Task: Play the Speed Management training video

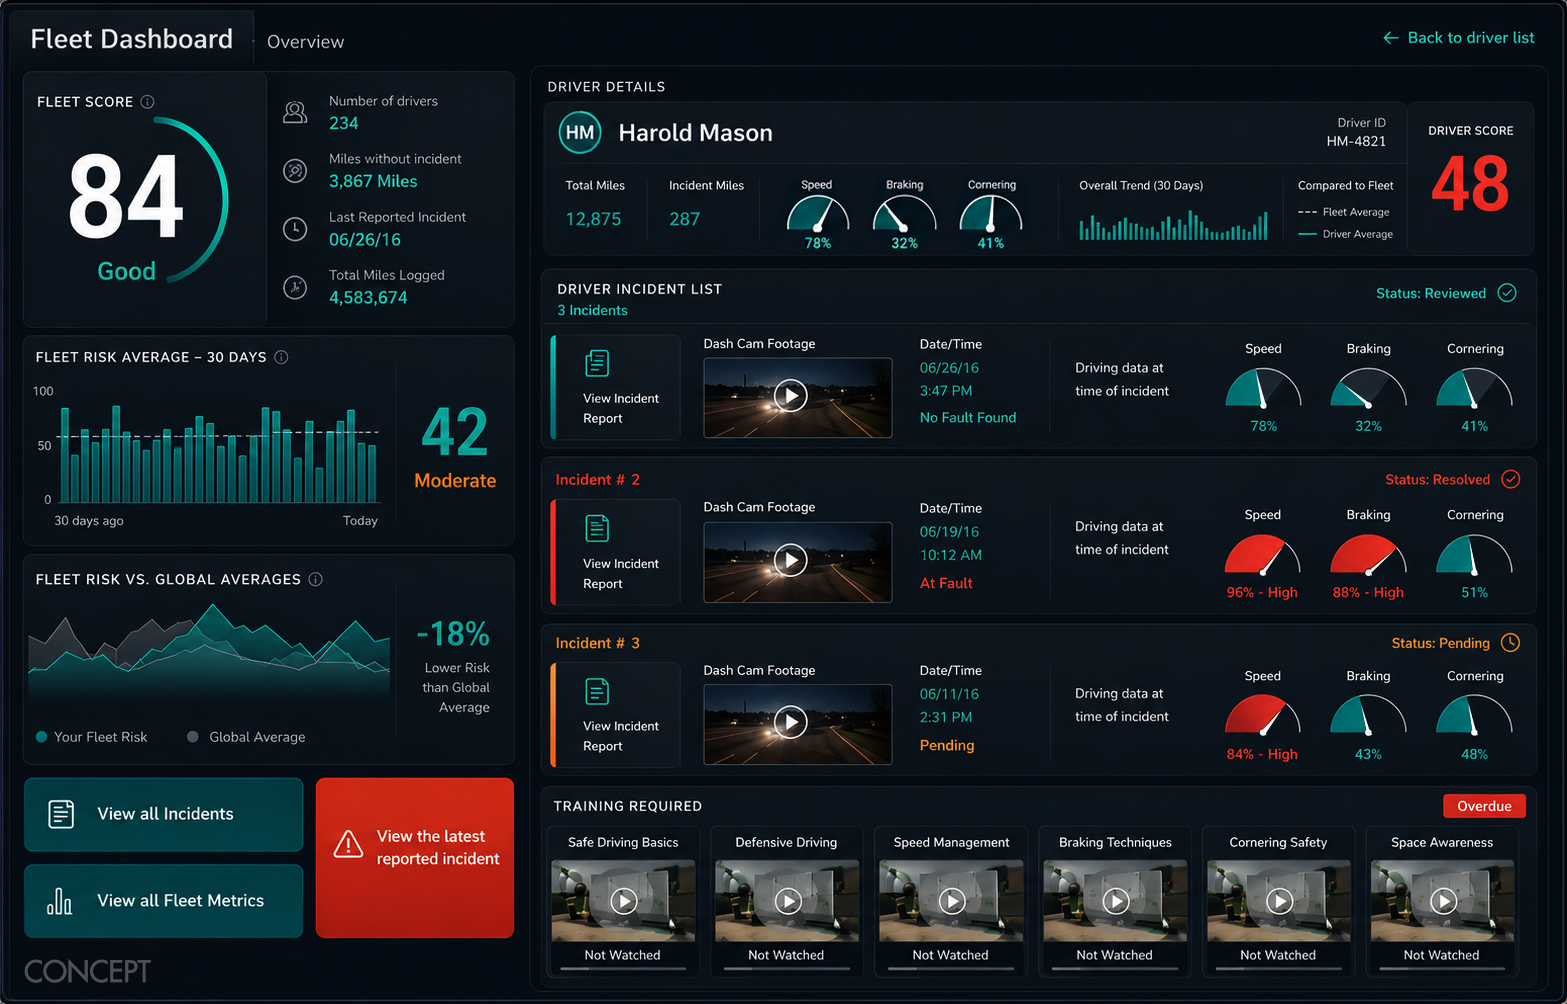Action: coord(952,901)
